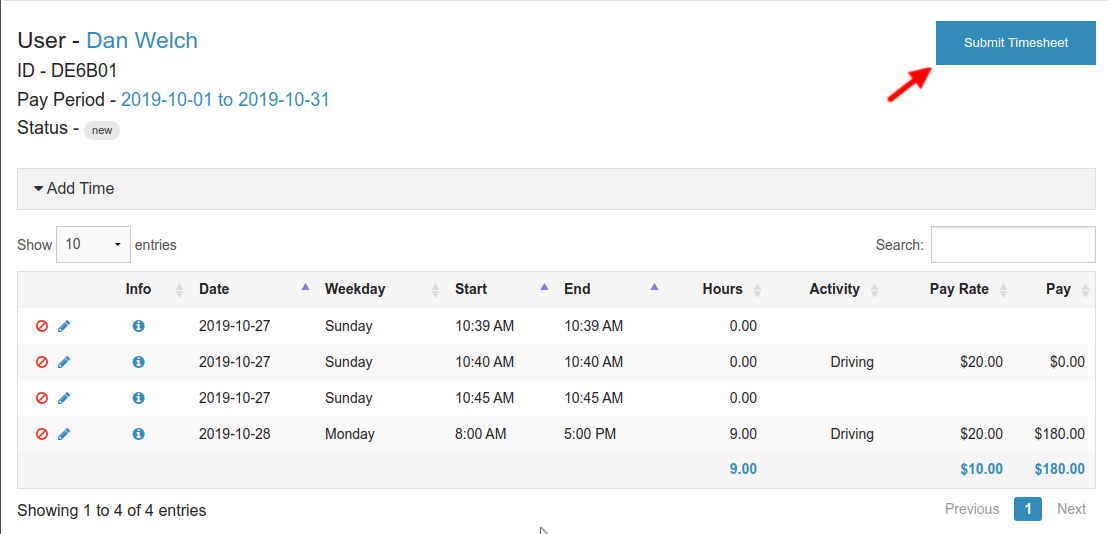The image size is (1108, 534).
Task: Delete the 10:39 AM Sunday time entry
Action: pos(42,326)
